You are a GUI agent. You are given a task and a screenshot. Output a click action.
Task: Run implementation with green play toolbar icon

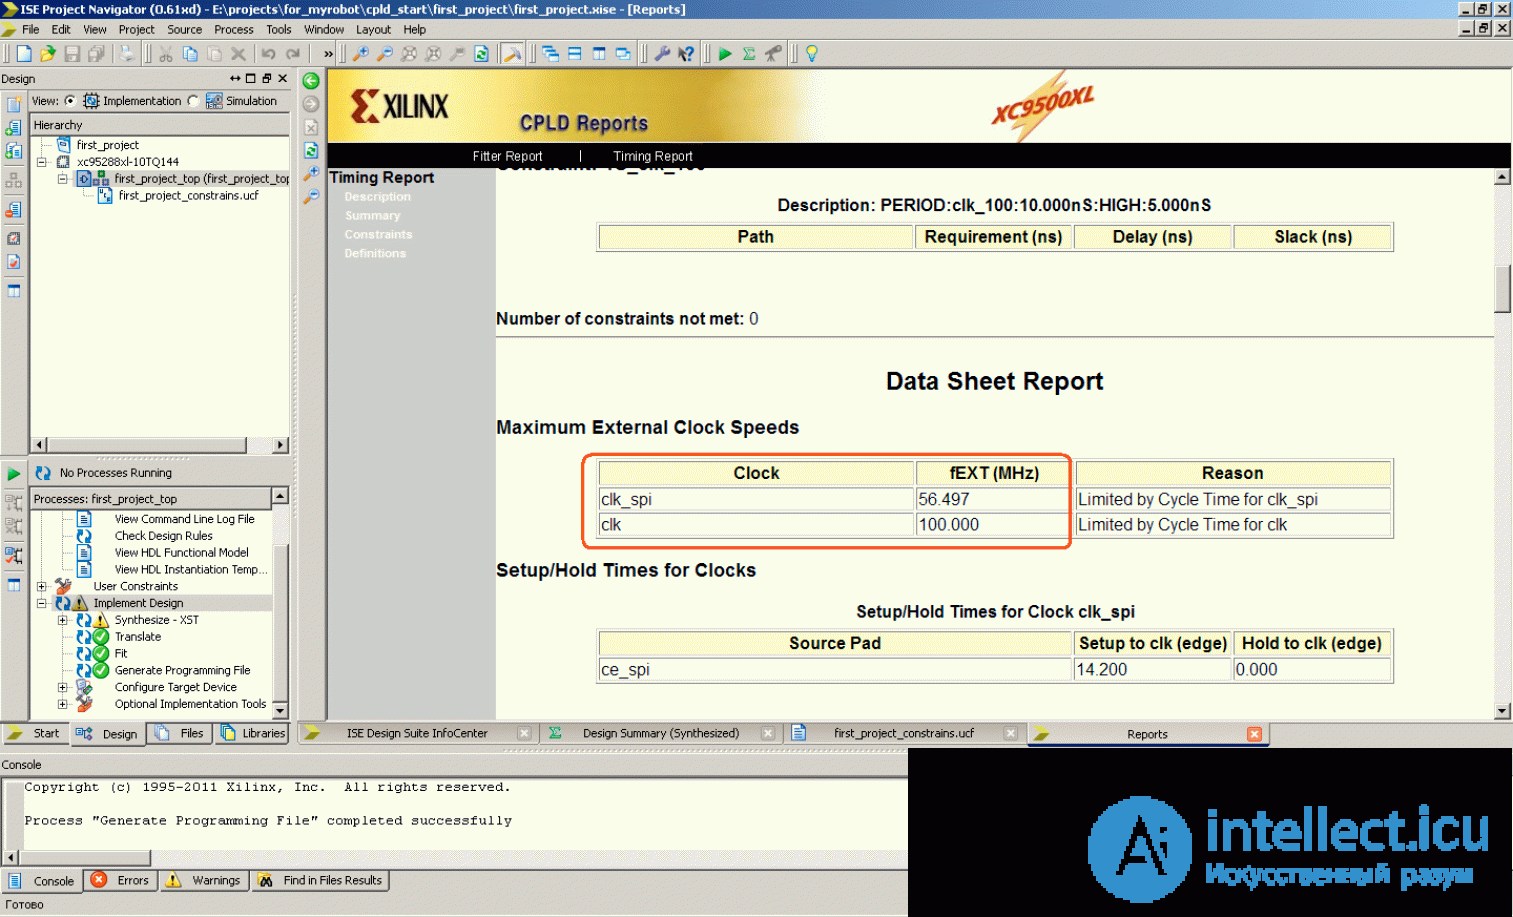pyautogui.click(x=725, y=54)
